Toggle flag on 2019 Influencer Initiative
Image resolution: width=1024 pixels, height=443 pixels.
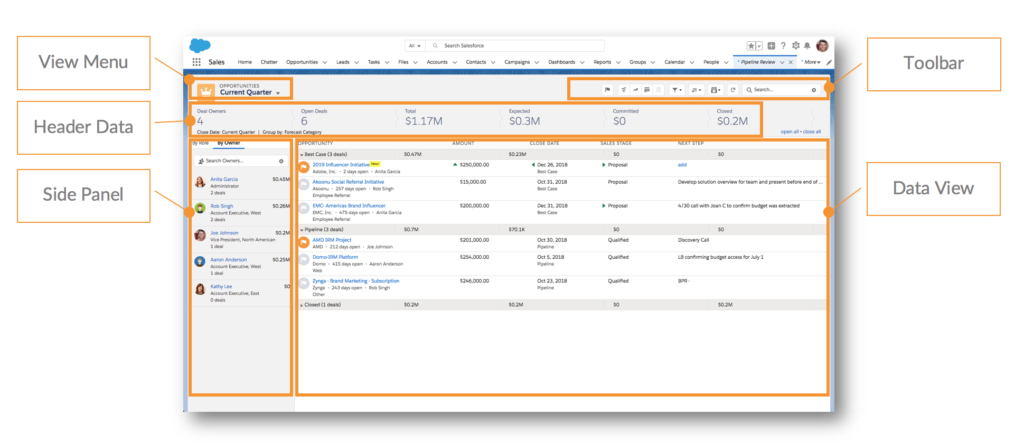pos(304,167)
